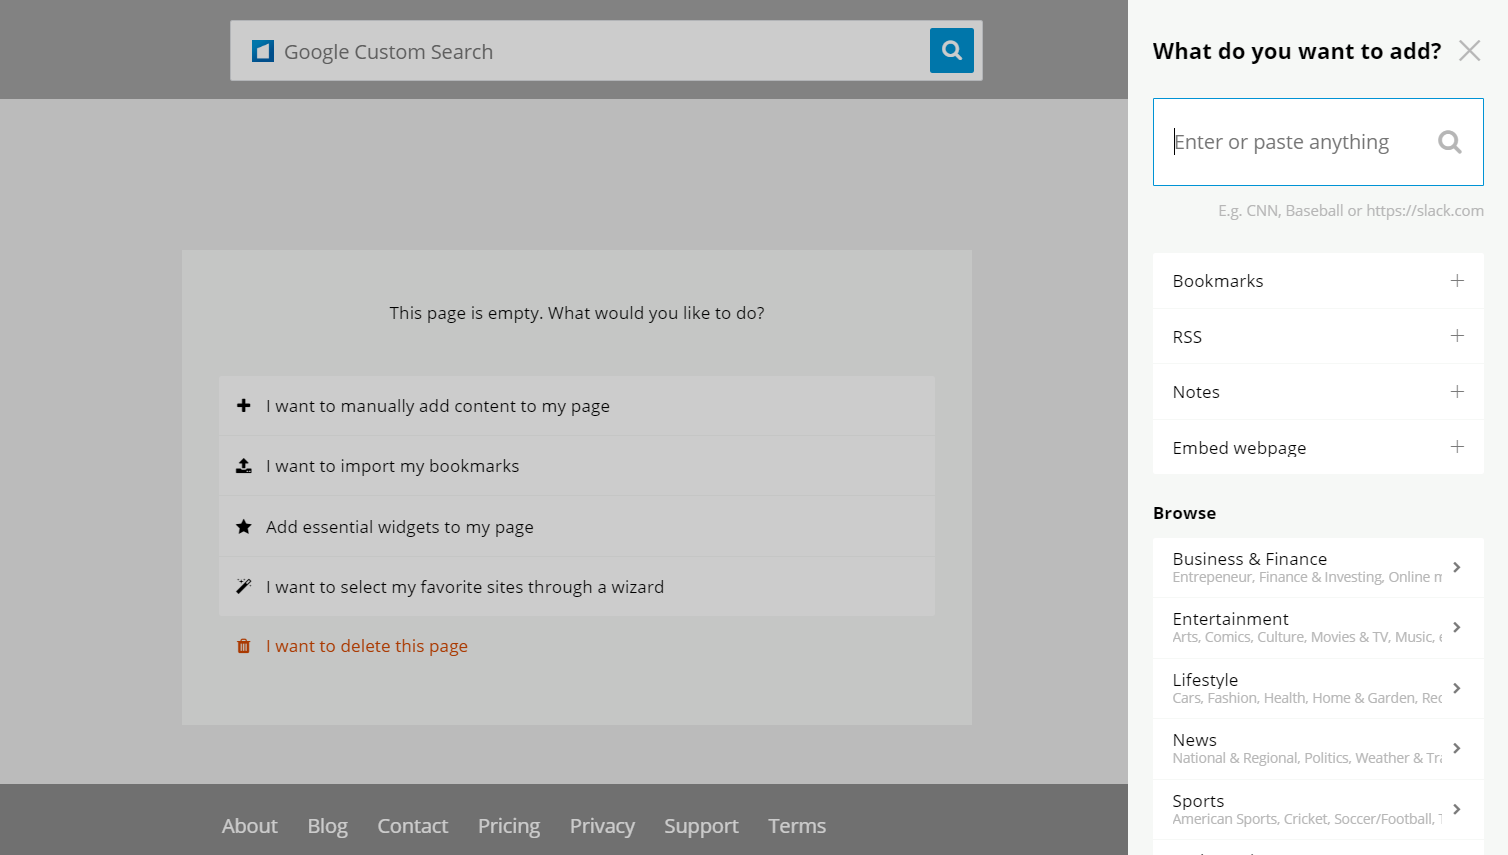Click the Google logo inside the search bar

click(x=262, y=50)
